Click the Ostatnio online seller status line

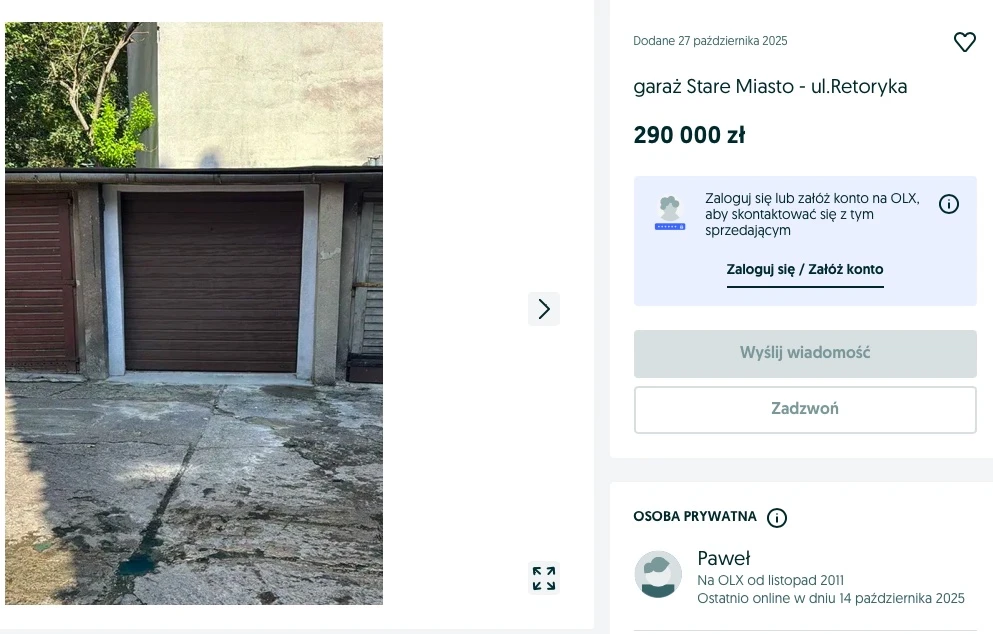(831, 599)
